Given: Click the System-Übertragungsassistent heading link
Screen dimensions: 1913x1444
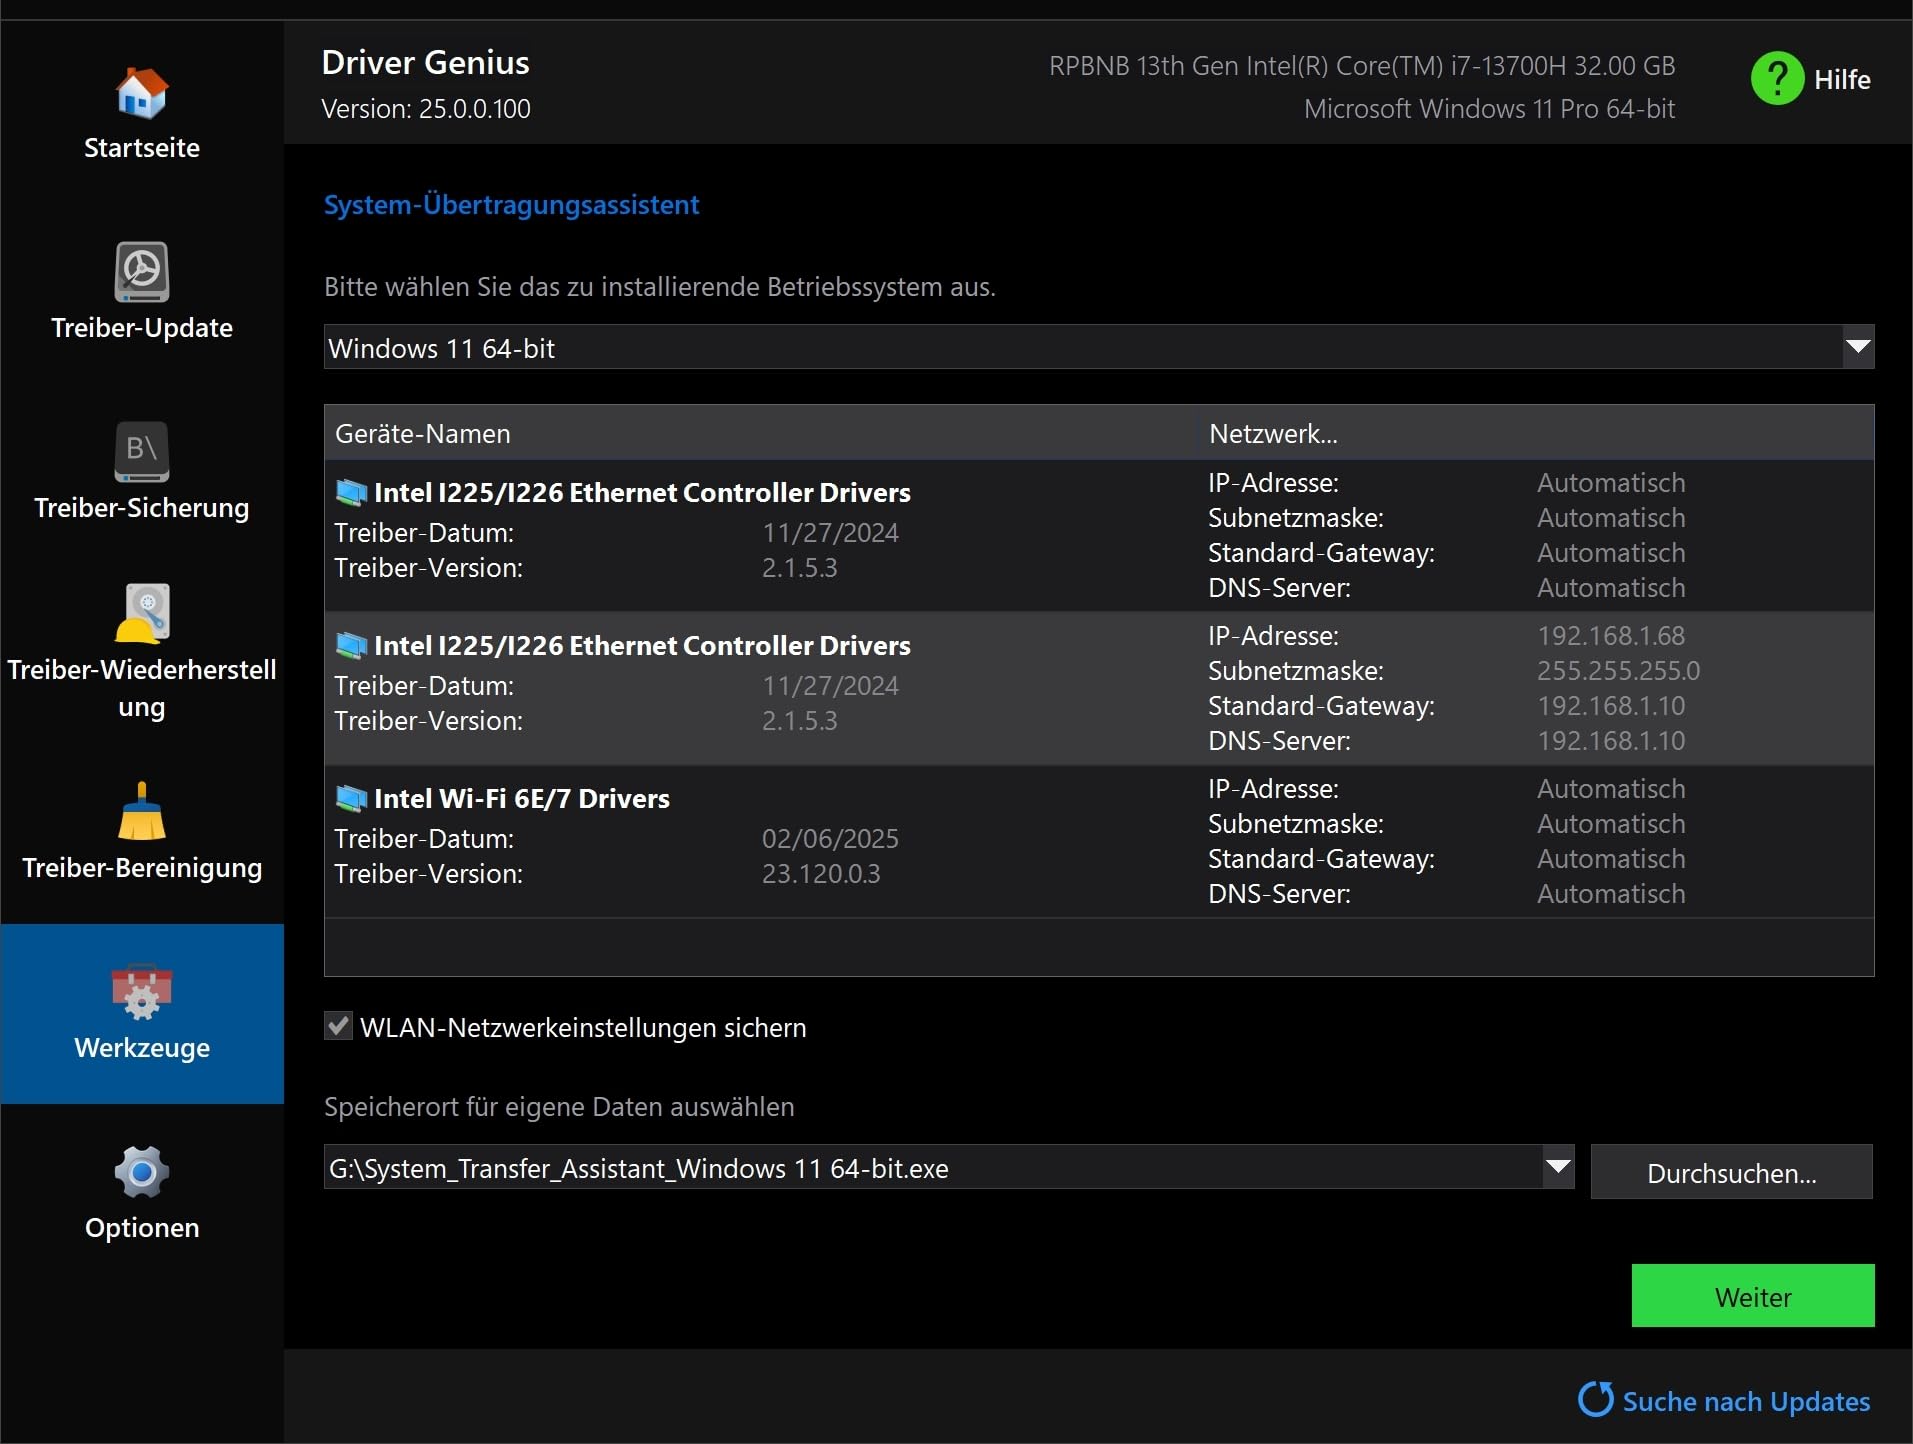Looking at the screenshot, I should (511, 205).
